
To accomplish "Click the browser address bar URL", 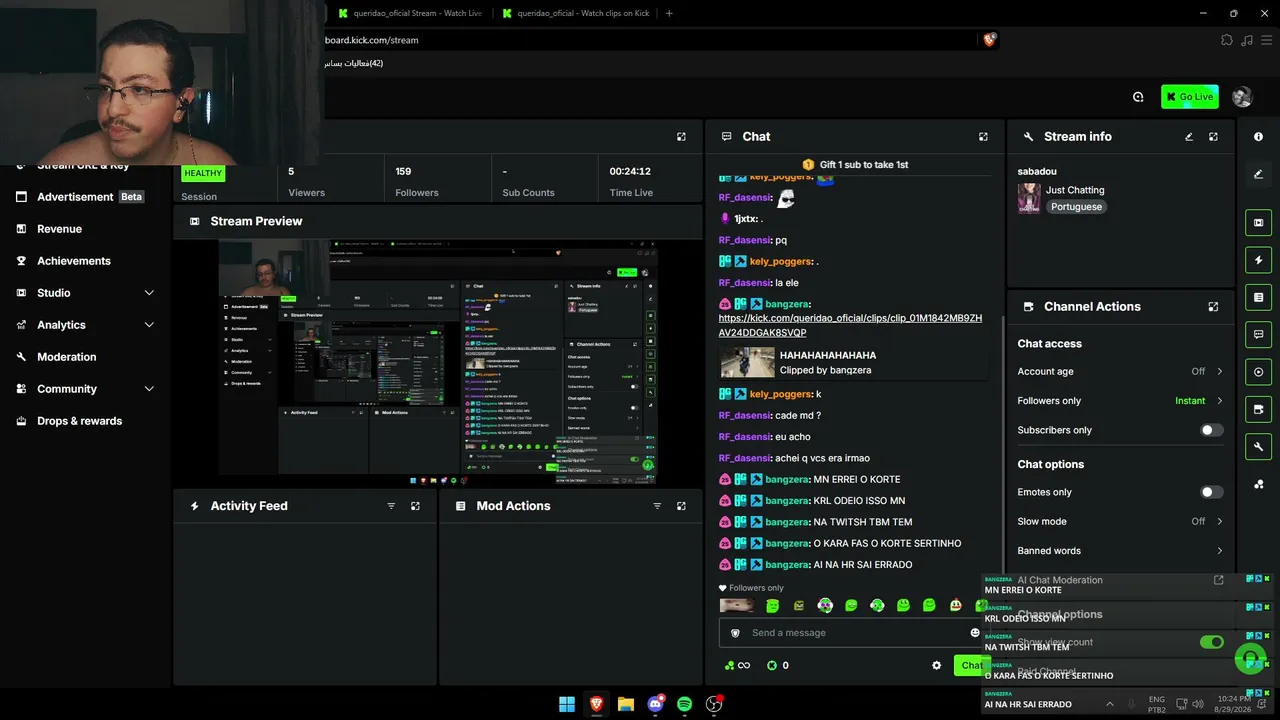I will pyautogui.click(x=371, y=40).
